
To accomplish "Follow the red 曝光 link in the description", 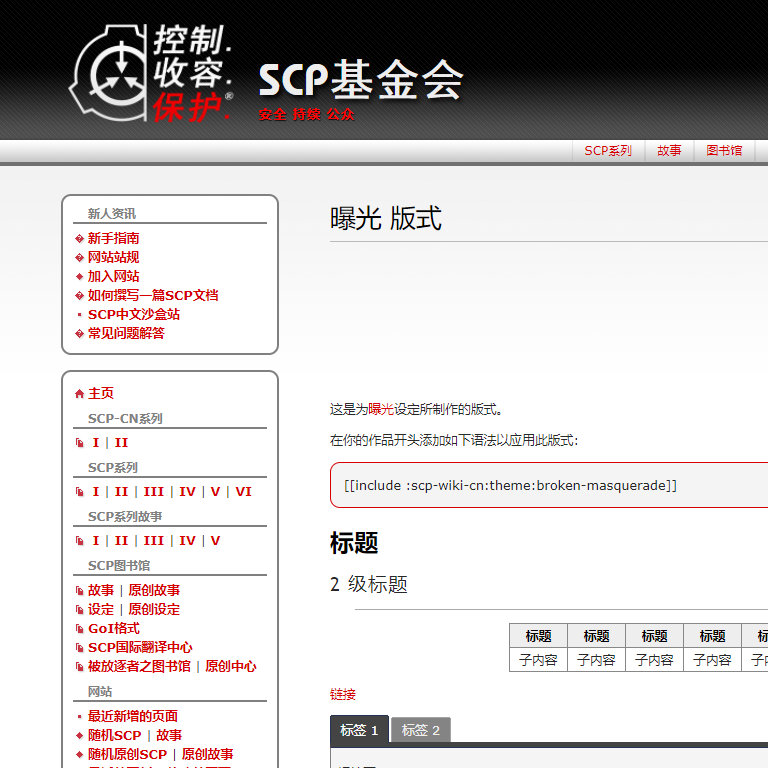I will click(381, 409).
